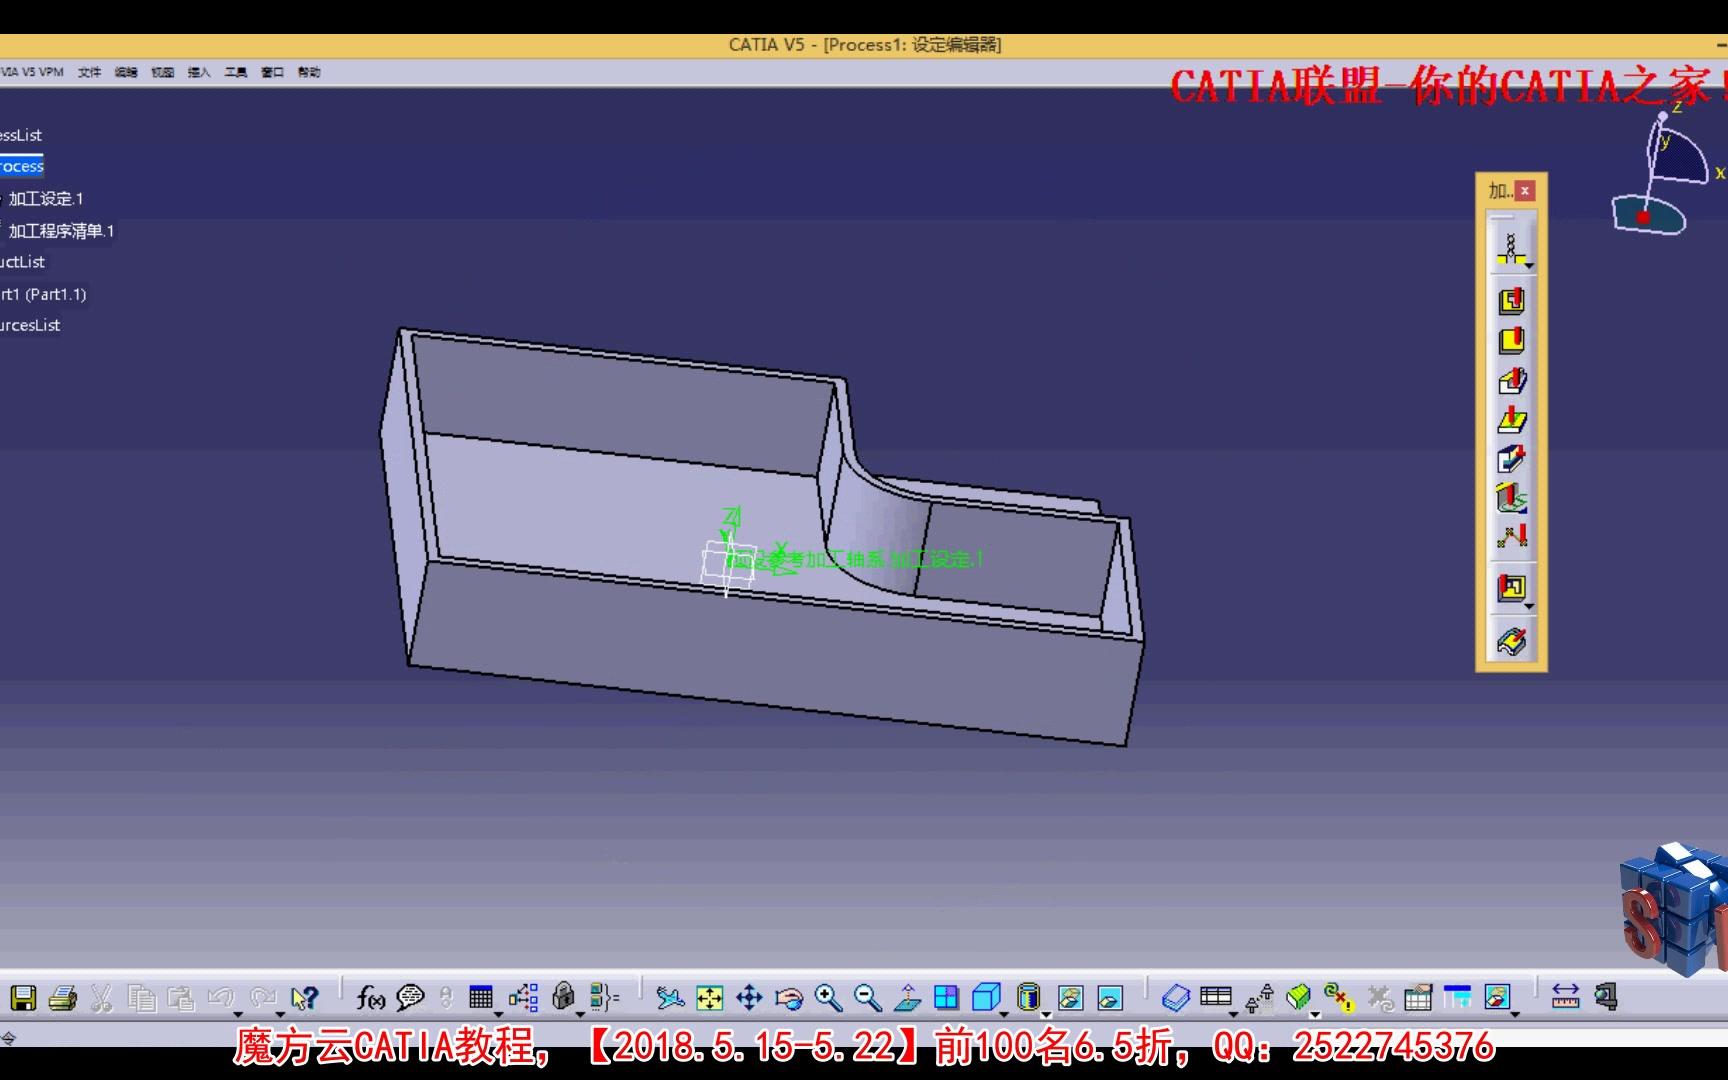Select the Pan tool icon
1728x1080 pixels.
(x=749, y=997)
